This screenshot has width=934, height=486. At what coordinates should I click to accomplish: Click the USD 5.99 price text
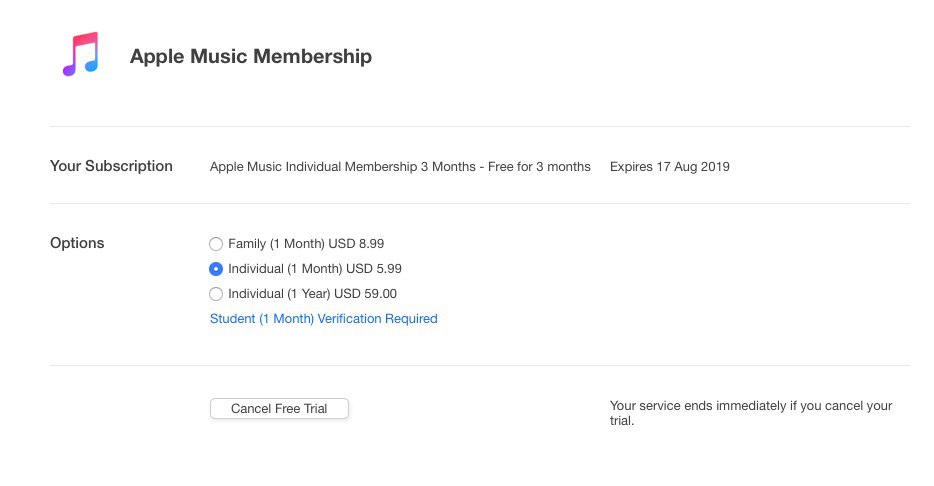tap(374, 269)
